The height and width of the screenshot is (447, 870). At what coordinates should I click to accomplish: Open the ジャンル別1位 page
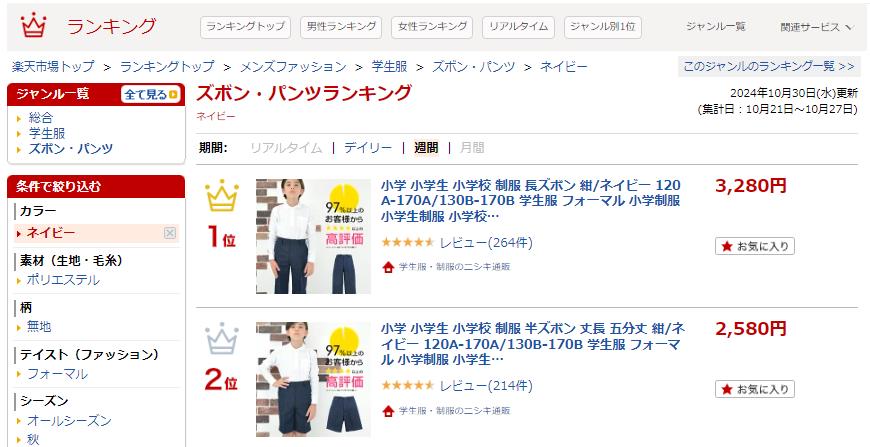[x=603, y=27]
